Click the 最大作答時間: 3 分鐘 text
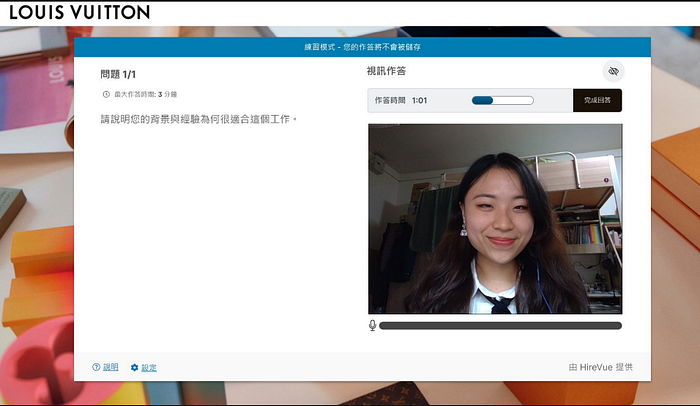This screenshot has height=406, width=700. pos(146,94)
